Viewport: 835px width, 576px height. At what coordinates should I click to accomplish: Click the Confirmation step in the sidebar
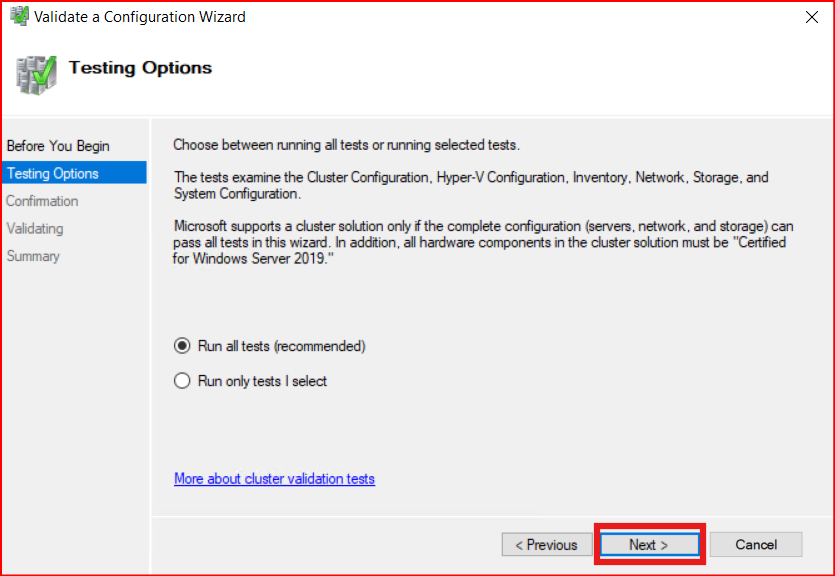(42, 201)
